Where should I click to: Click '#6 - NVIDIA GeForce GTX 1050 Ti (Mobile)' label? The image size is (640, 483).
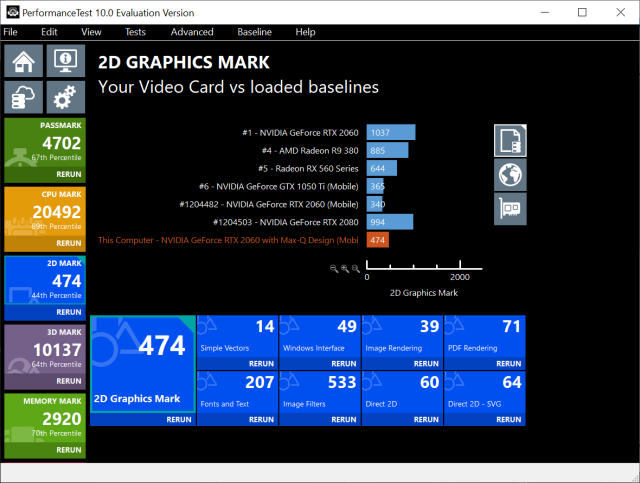[279, 187]
